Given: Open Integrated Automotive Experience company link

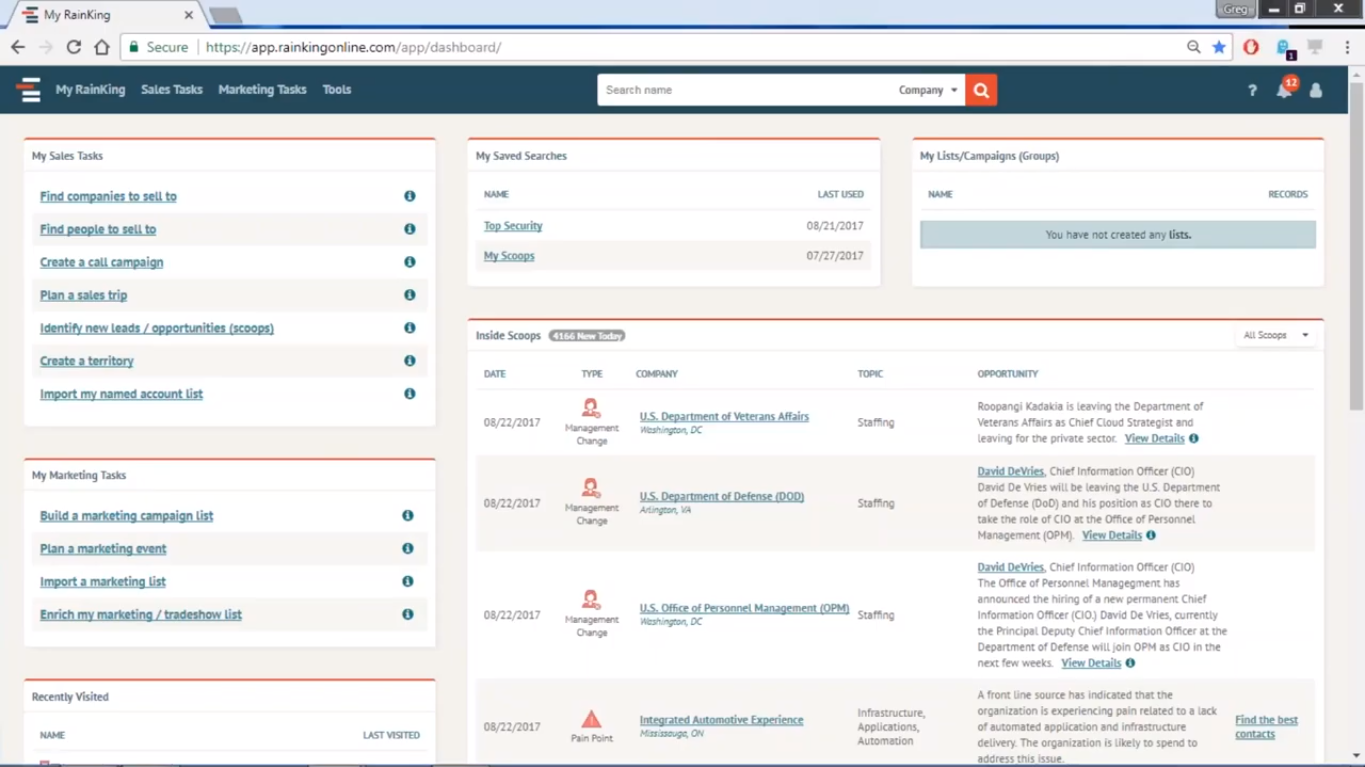Looking at the screenshot, I should (721, 720).
